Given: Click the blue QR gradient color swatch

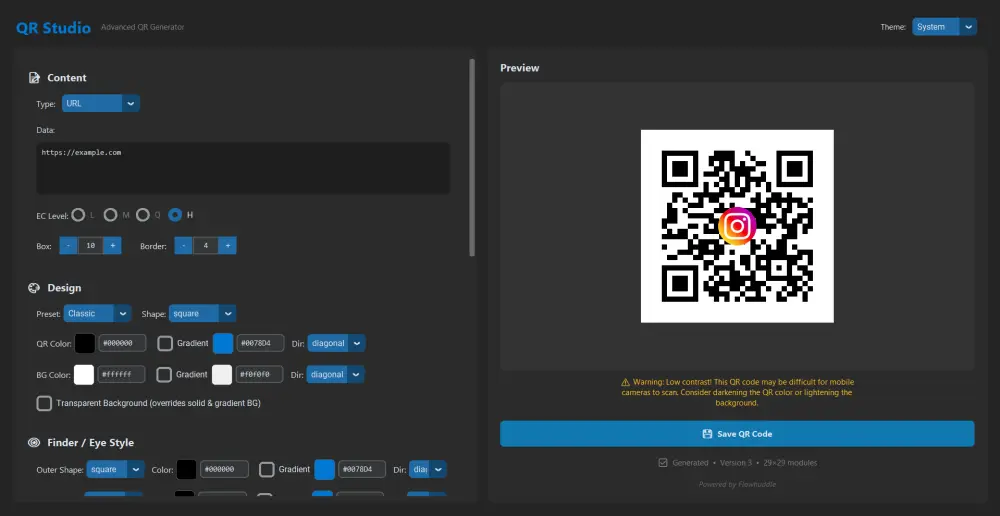Looking at the screenshot, I should pyautogui.click(x=223, y=343).
